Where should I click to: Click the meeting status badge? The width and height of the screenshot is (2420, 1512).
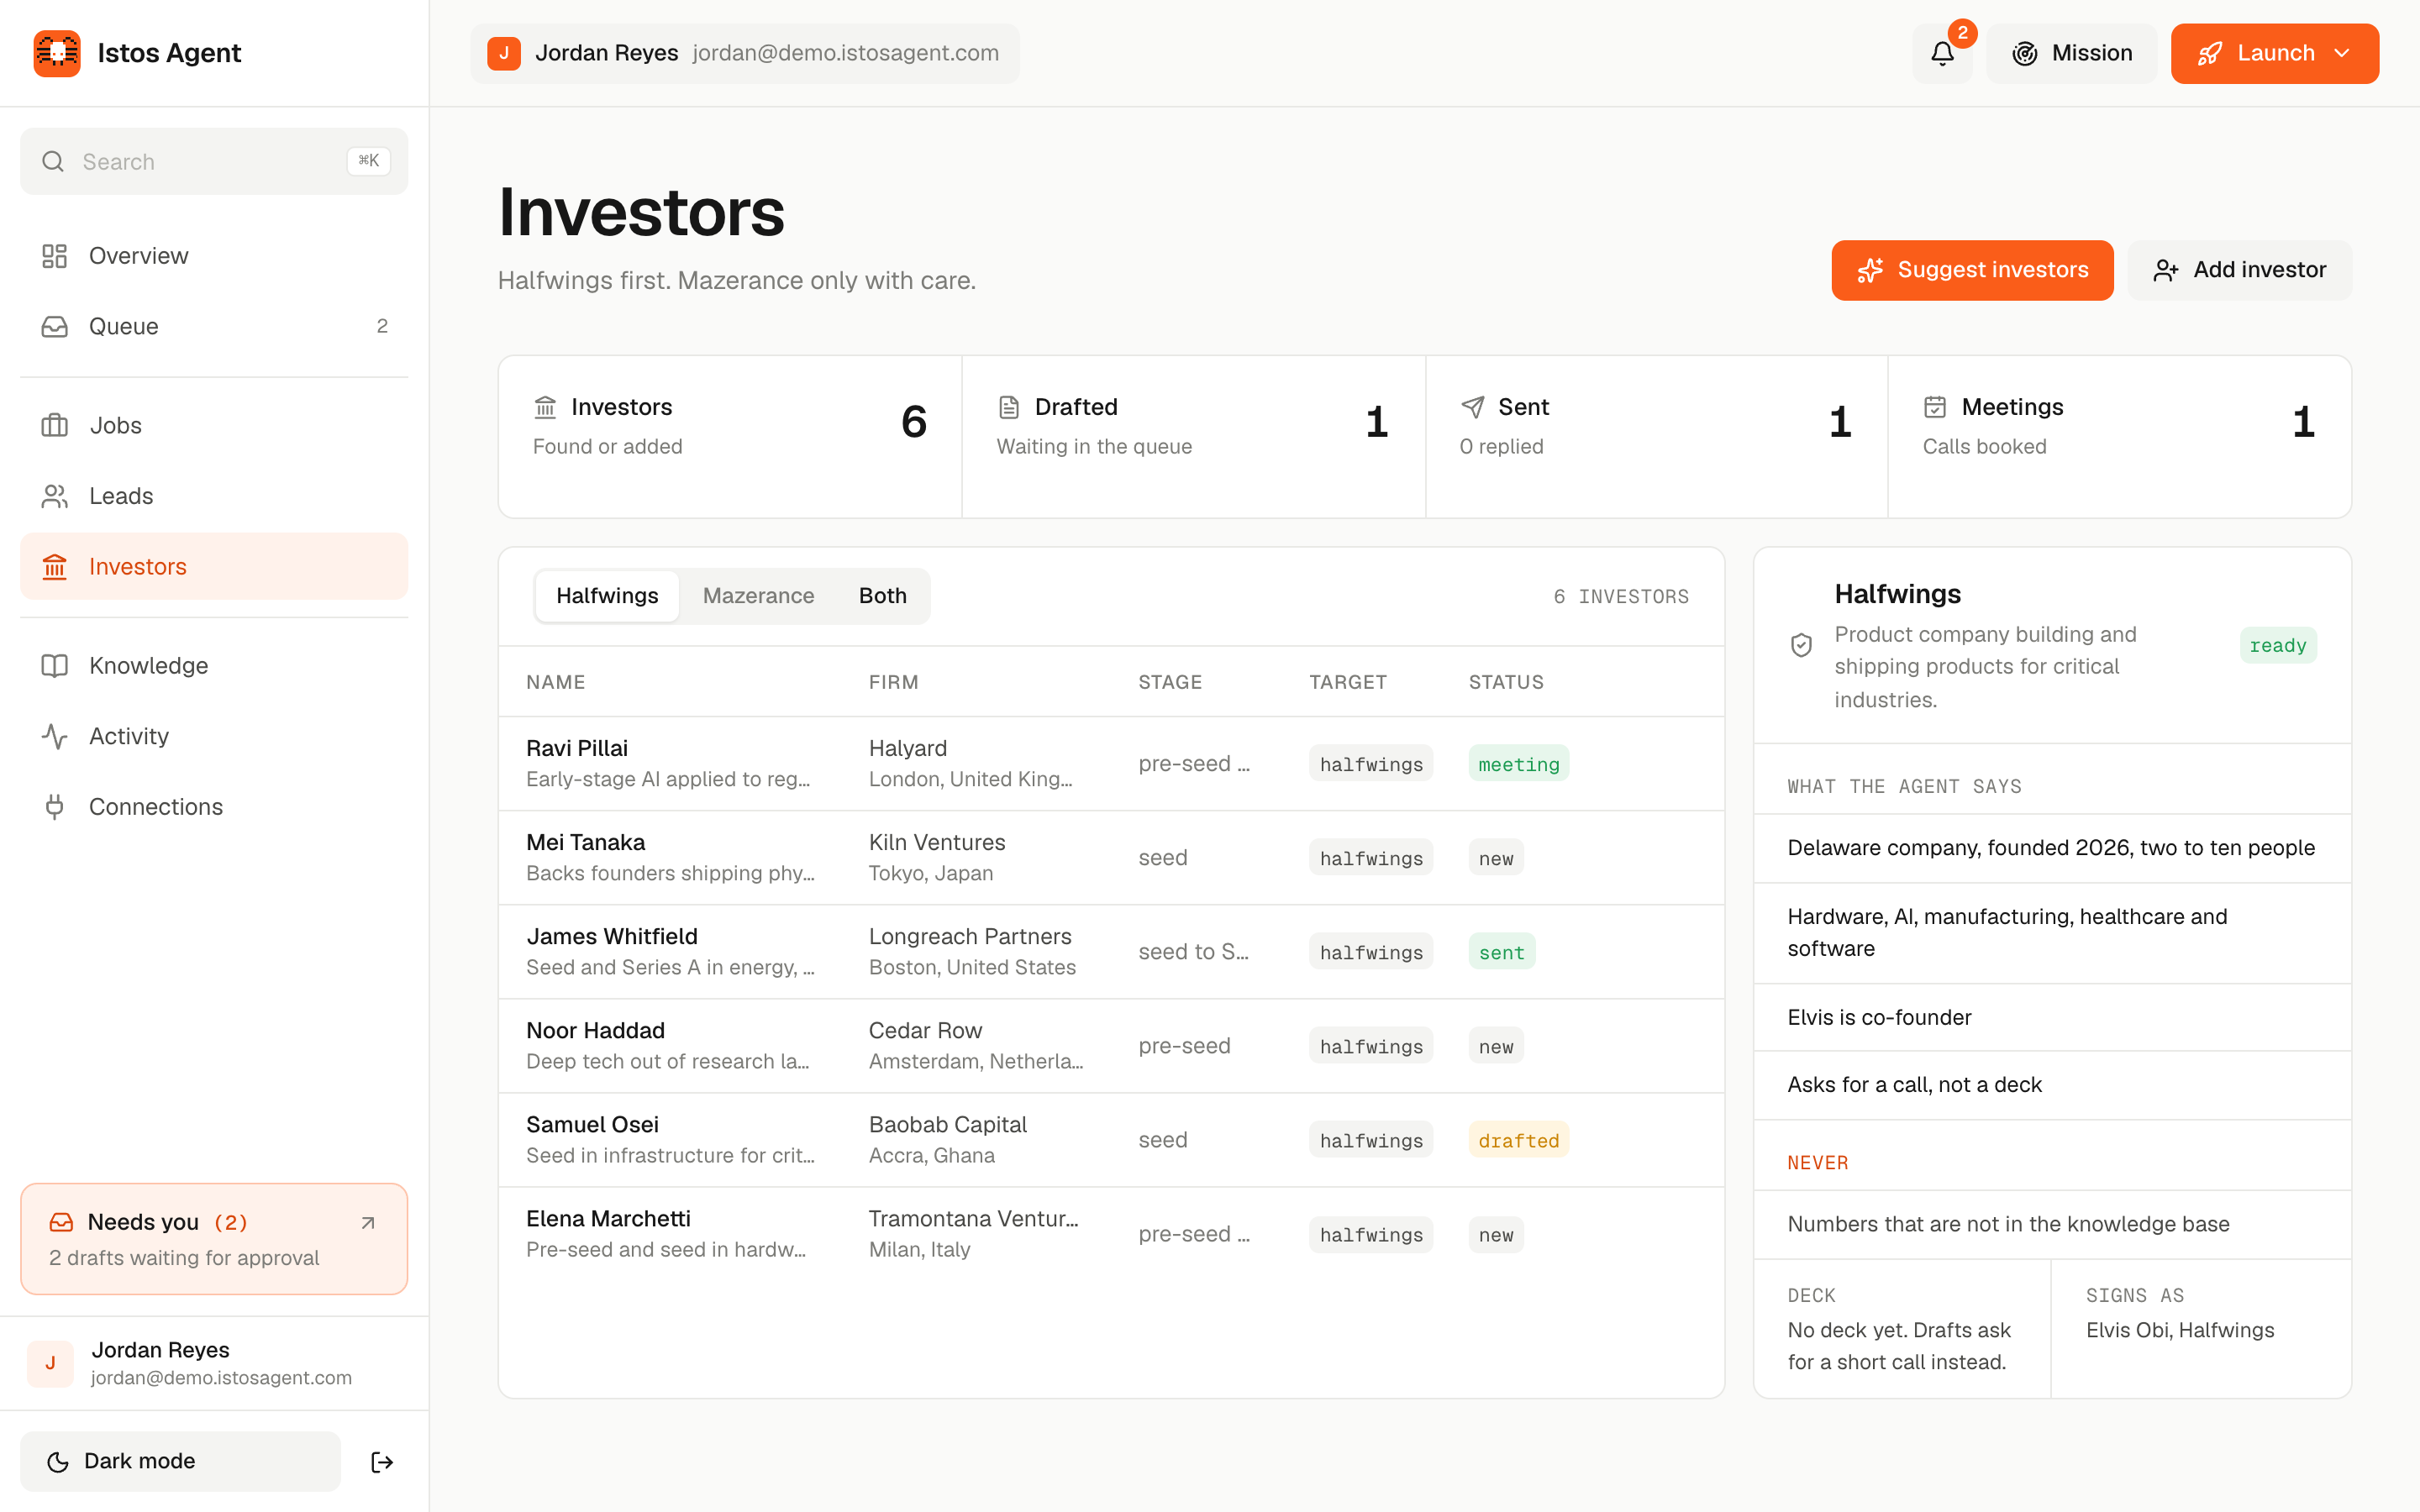[1518, 764]
